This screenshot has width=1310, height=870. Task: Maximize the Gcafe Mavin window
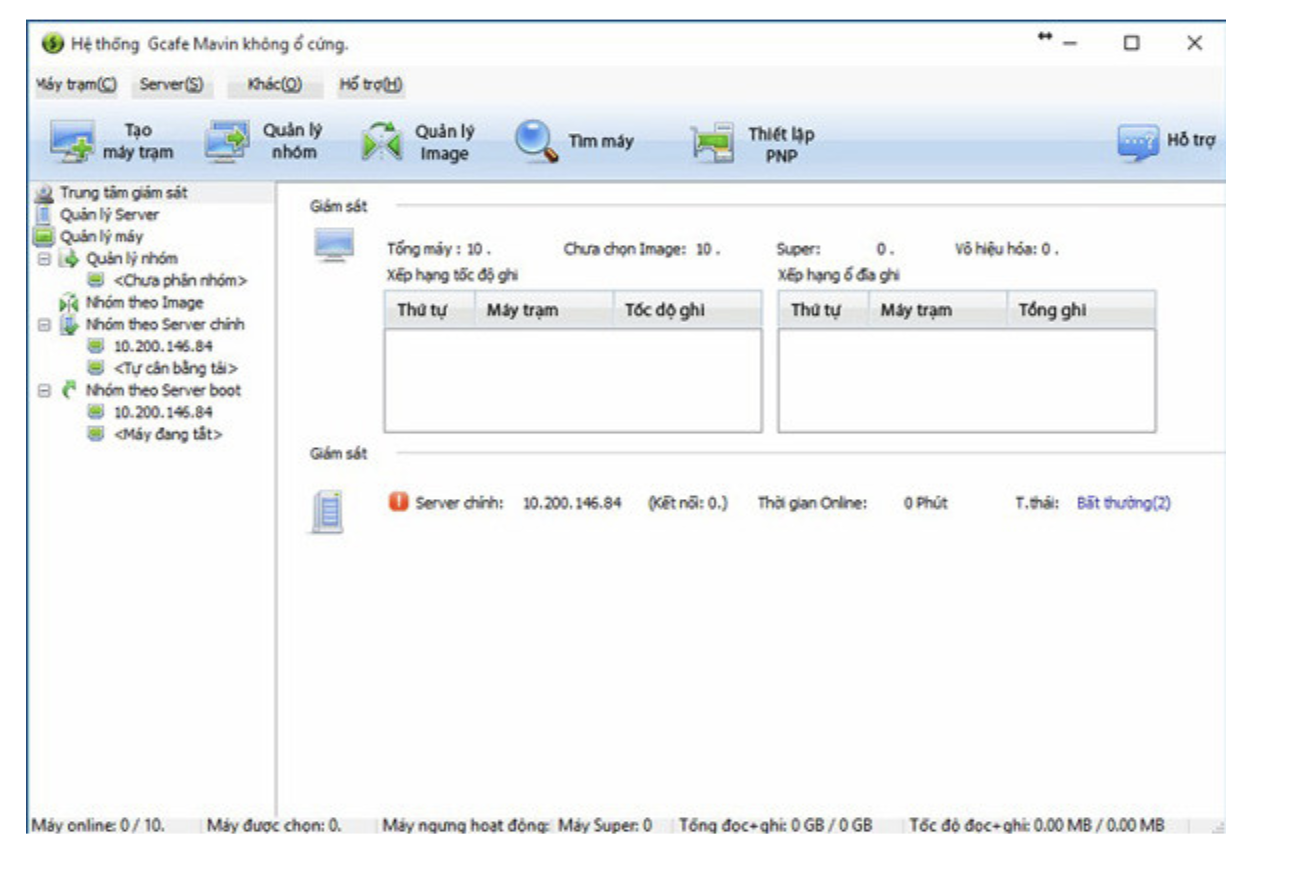point(1131,44)
